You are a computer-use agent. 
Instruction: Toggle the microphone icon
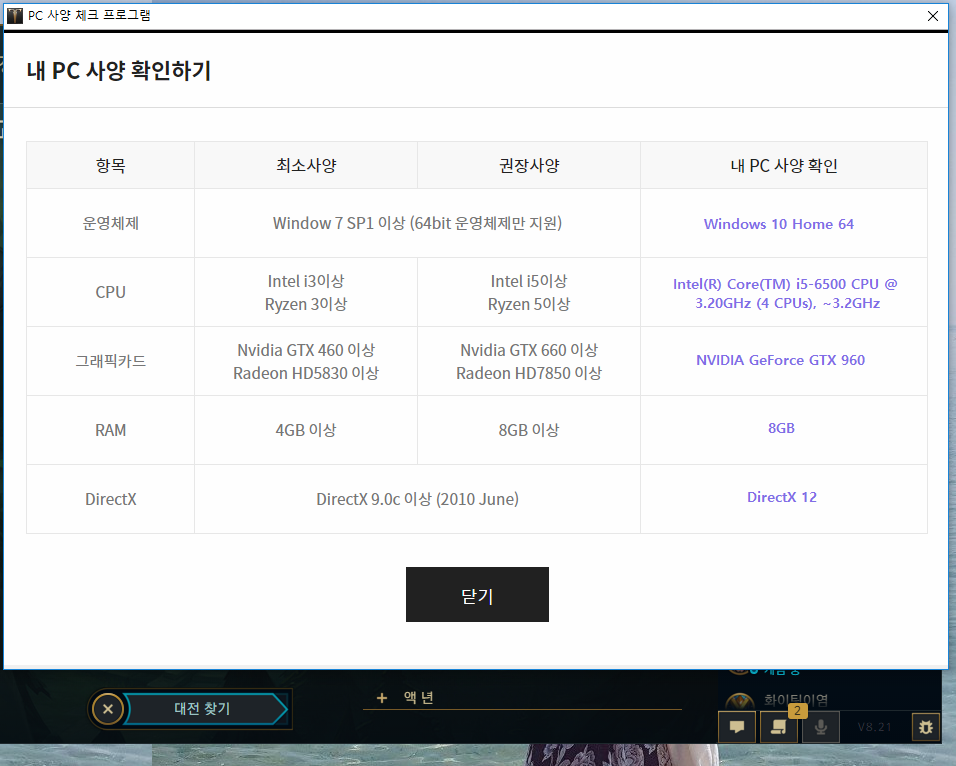821,727
